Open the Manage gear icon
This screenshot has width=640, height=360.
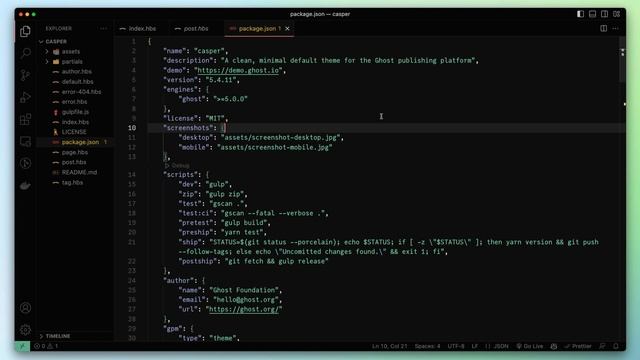tap(25, 329)
